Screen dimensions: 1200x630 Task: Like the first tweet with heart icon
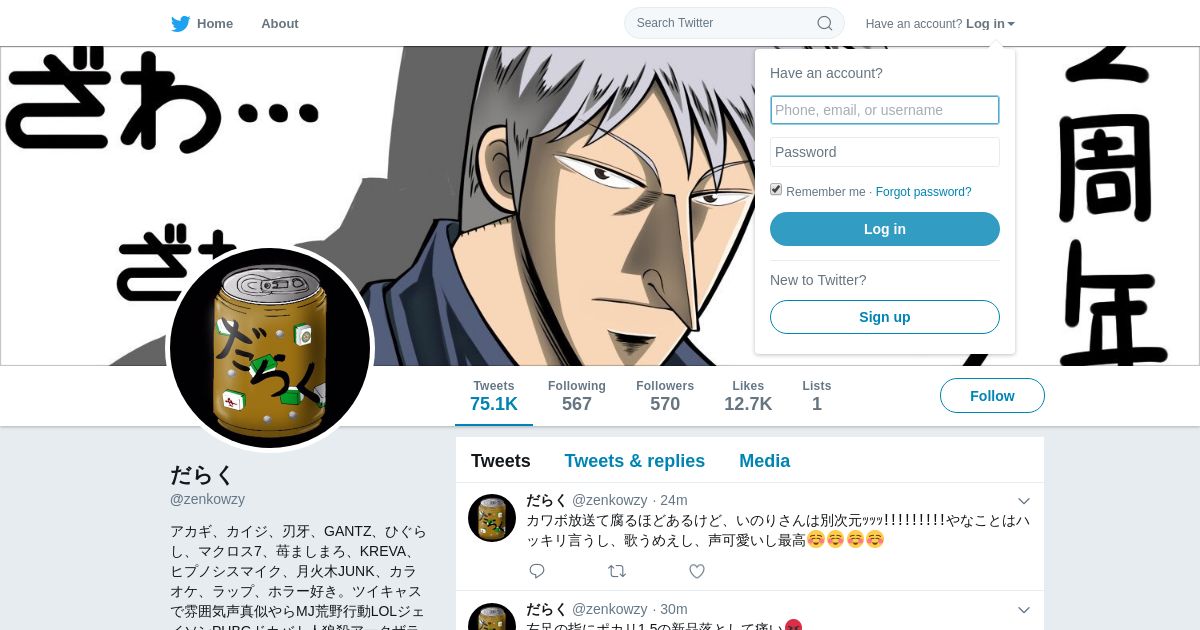697,571
